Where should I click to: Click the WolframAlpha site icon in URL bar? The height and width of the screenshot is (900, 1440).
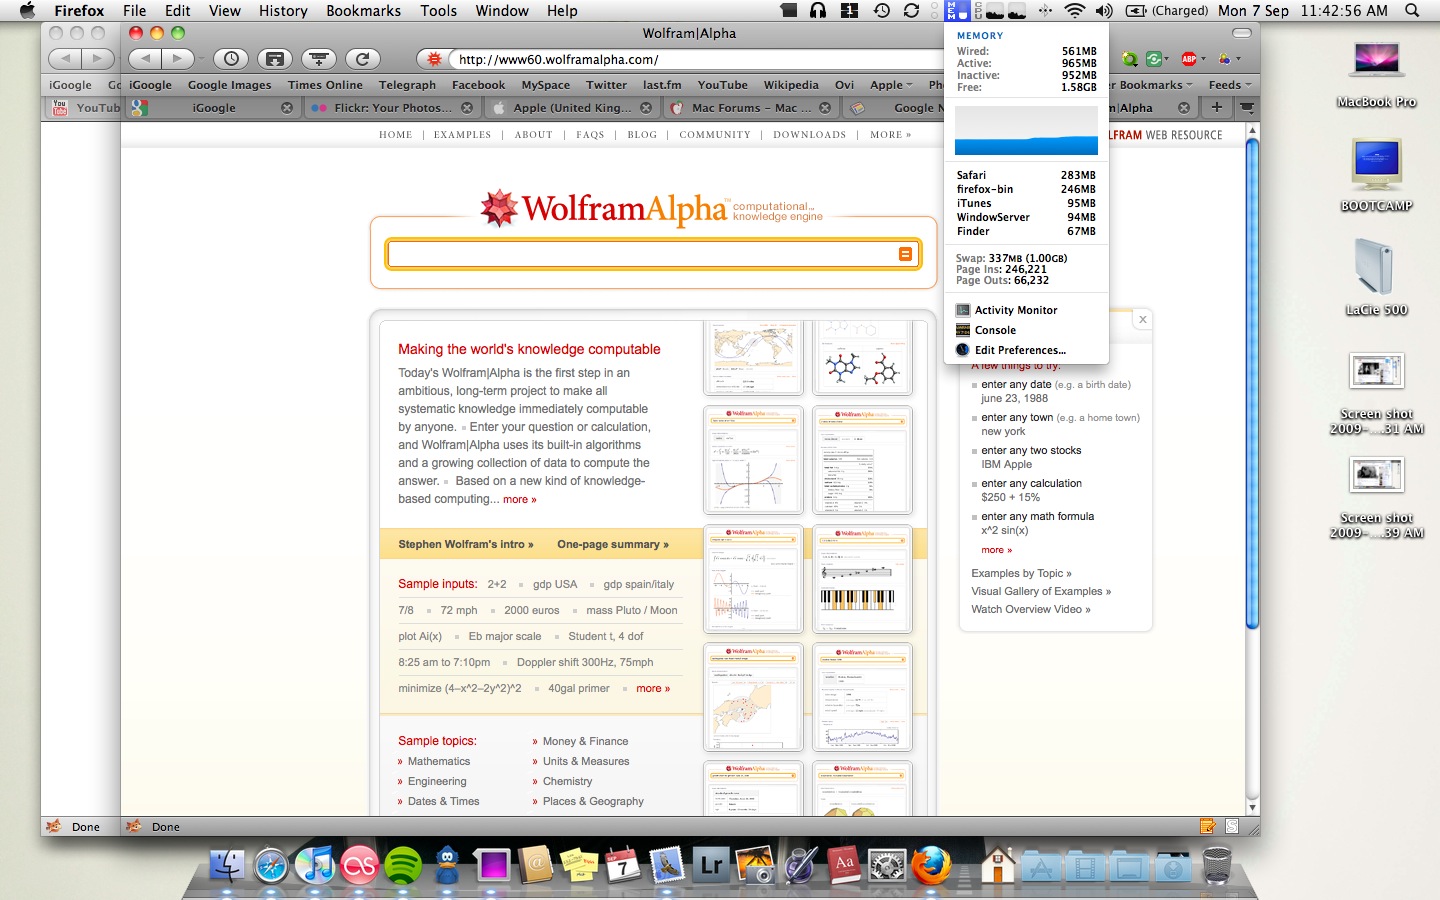(434, 59)
